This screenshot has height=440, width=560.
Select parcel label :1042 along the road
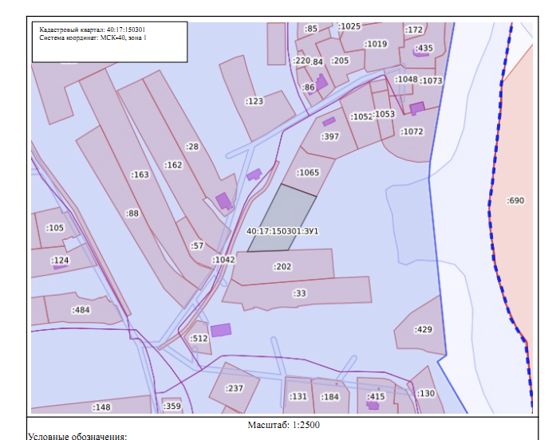224,260
